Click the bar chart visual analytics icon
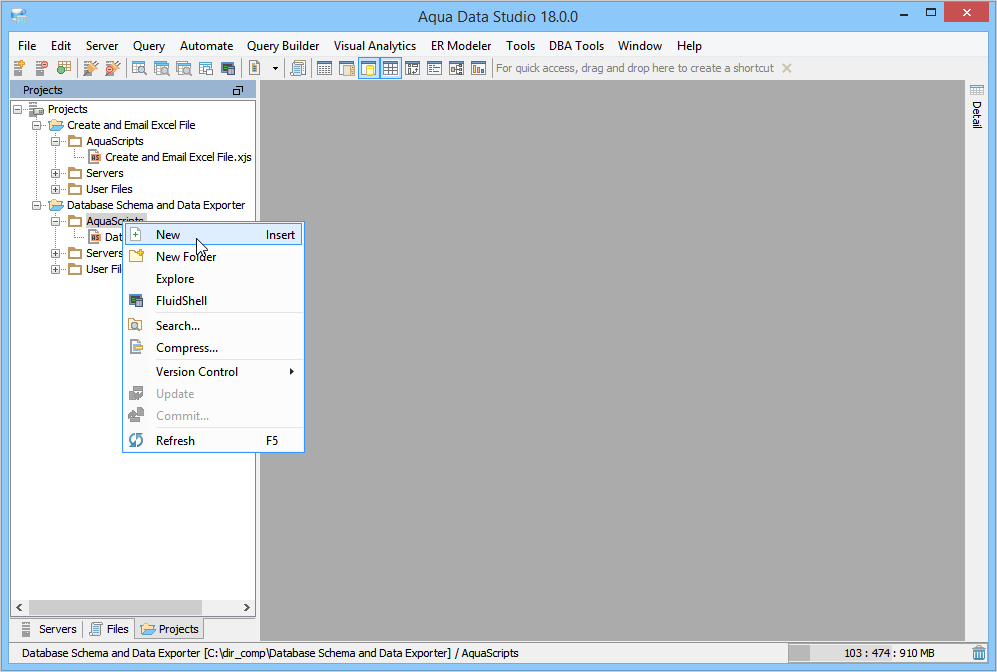This screenshot has height=672, width=997. pyautogui.click(x=478, y=68)
